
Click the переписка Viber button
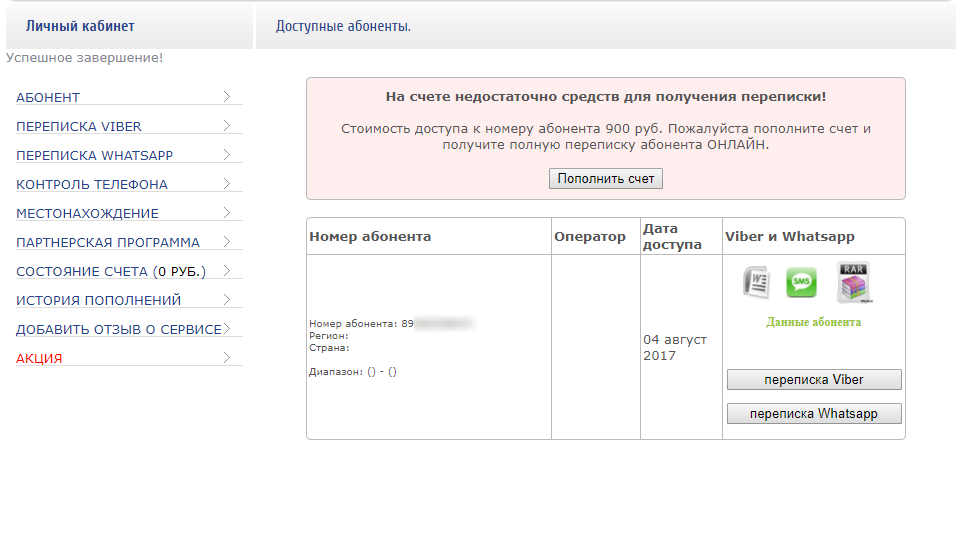pyautogui.click(x=814, y=380)
